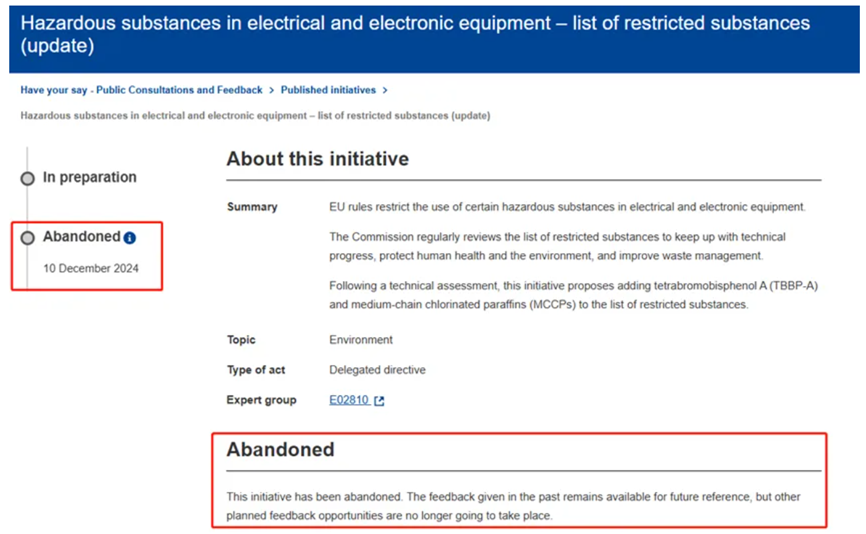Open Have your say breadcrumb link
The height and width of the screenshot is (534, 866).
[141, 90]
